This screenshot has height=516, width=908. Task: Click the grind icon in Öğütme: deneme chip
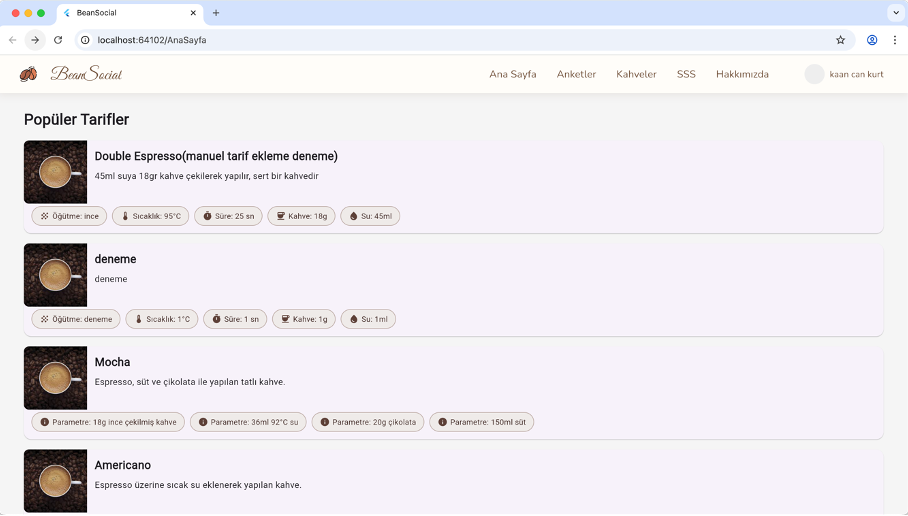45,319
